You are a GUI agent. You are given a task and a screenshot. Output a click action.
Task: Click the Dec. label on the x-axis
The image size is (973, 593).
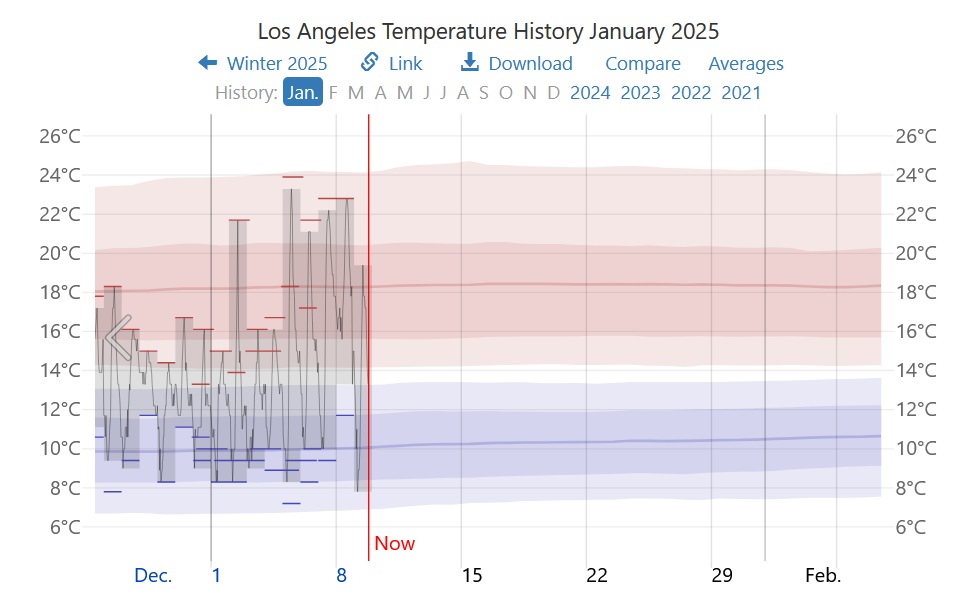tap(153, 575)
